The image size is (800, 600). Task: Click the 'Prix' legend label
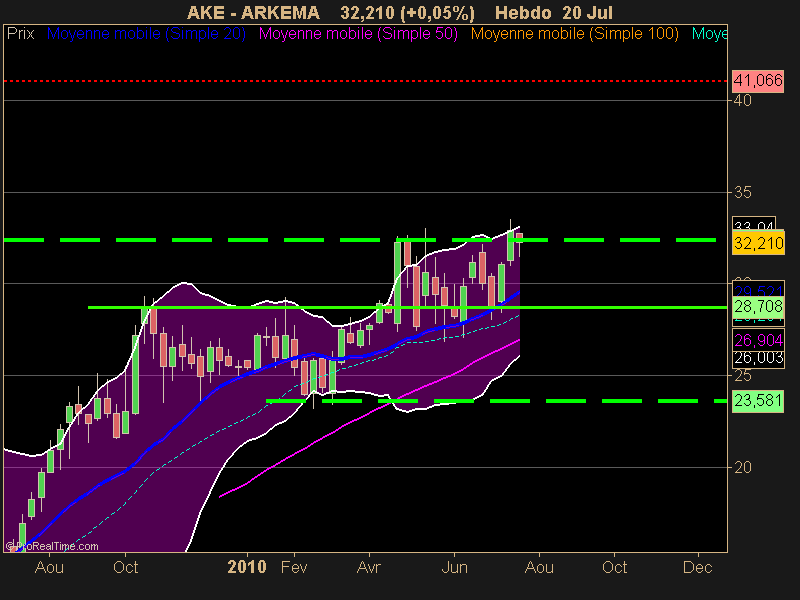coord(20,34)
